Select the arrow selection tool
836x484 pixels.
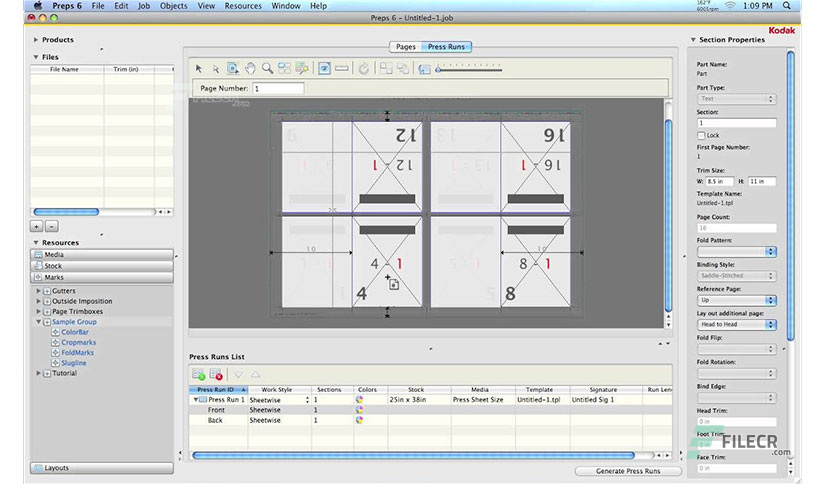[x=199, y=68]
